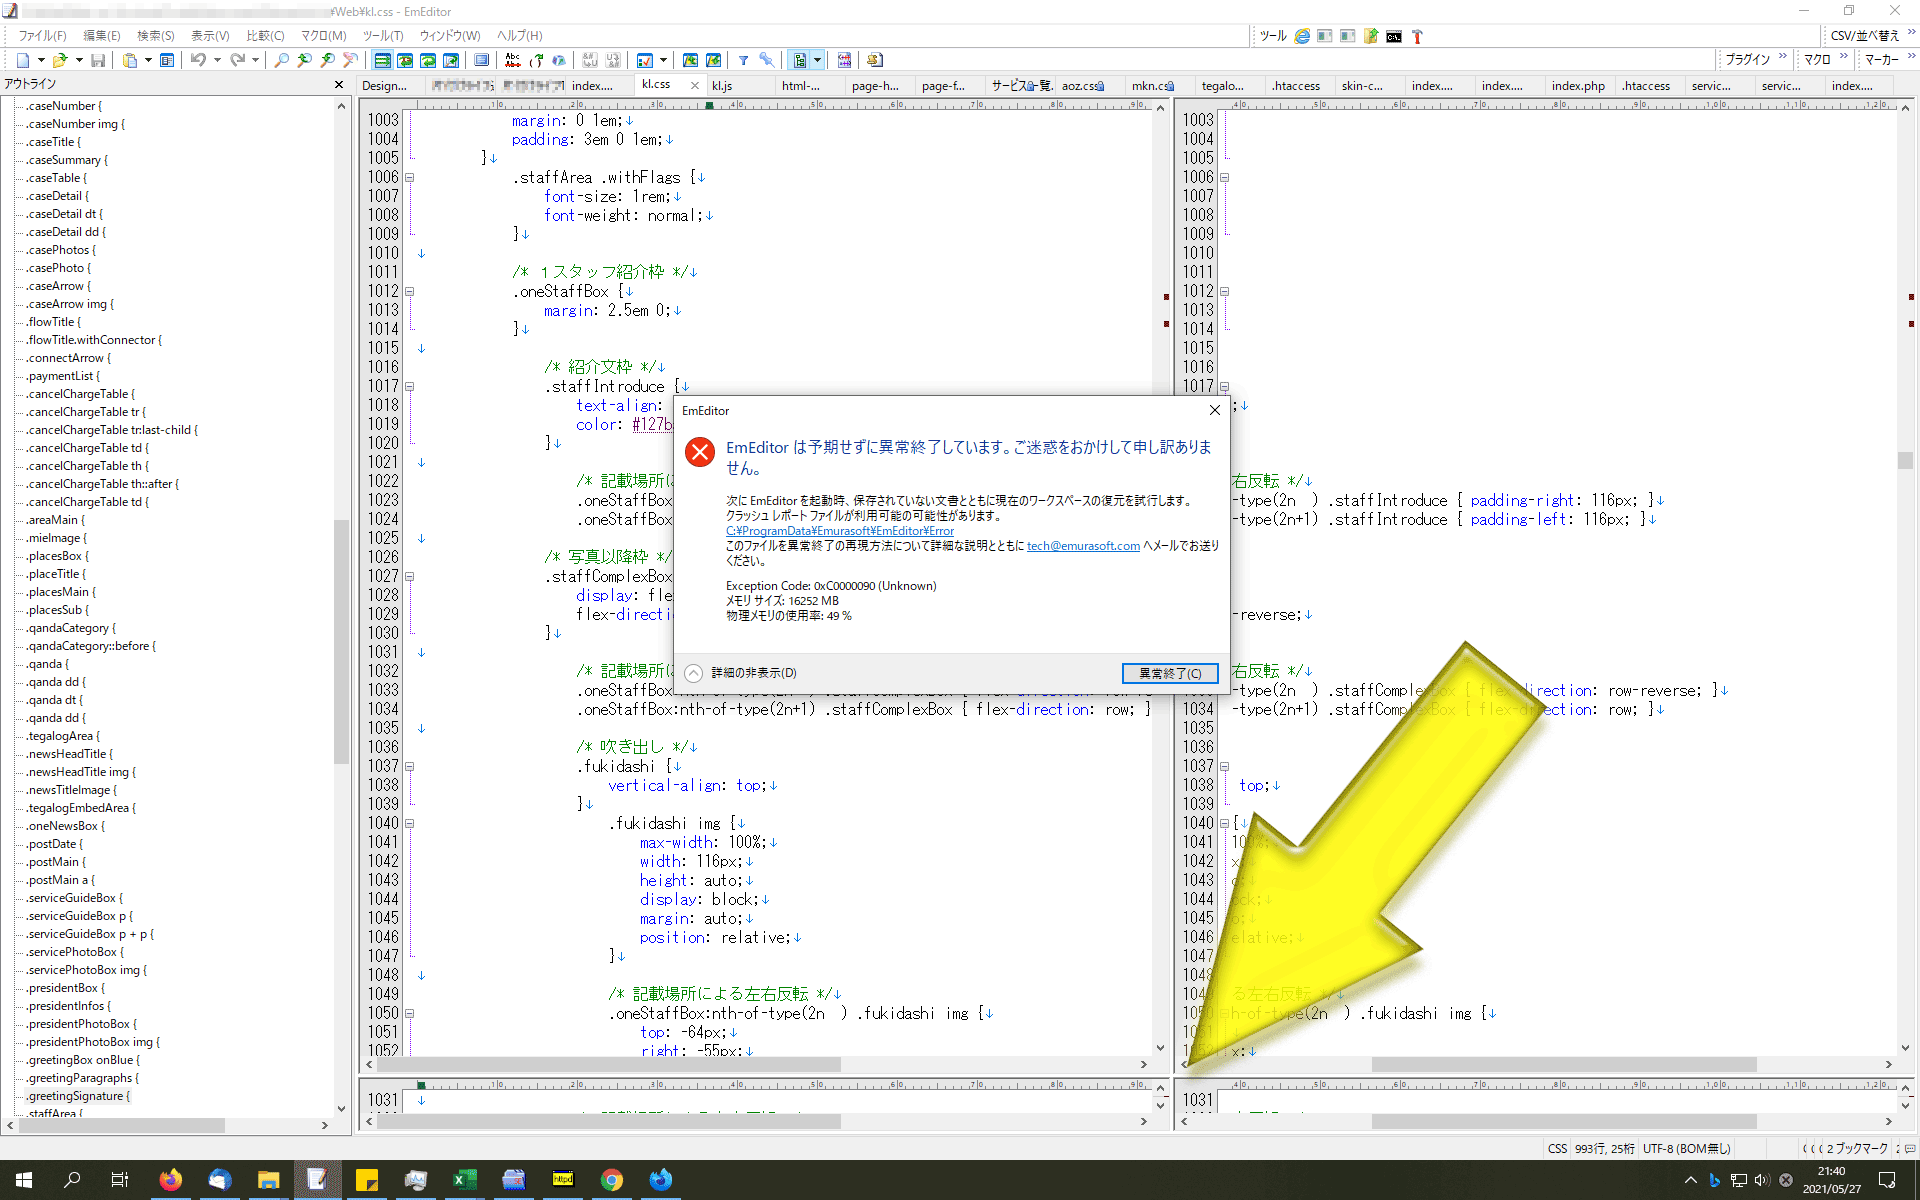
Task: Open Excel from the taskbar
Action: (465, 1180)
